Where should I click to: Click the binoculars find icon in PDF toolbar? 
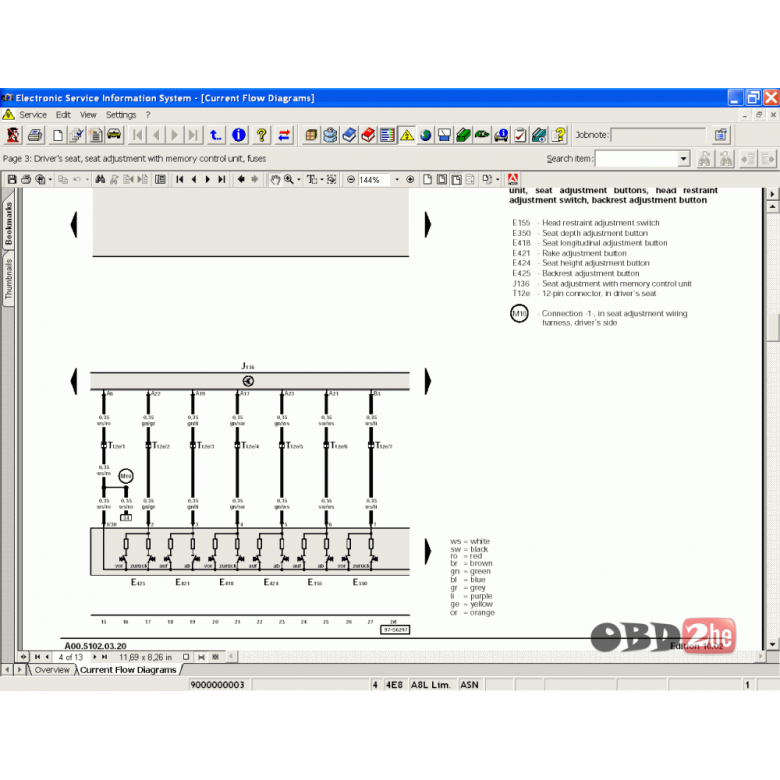[100, 180]
